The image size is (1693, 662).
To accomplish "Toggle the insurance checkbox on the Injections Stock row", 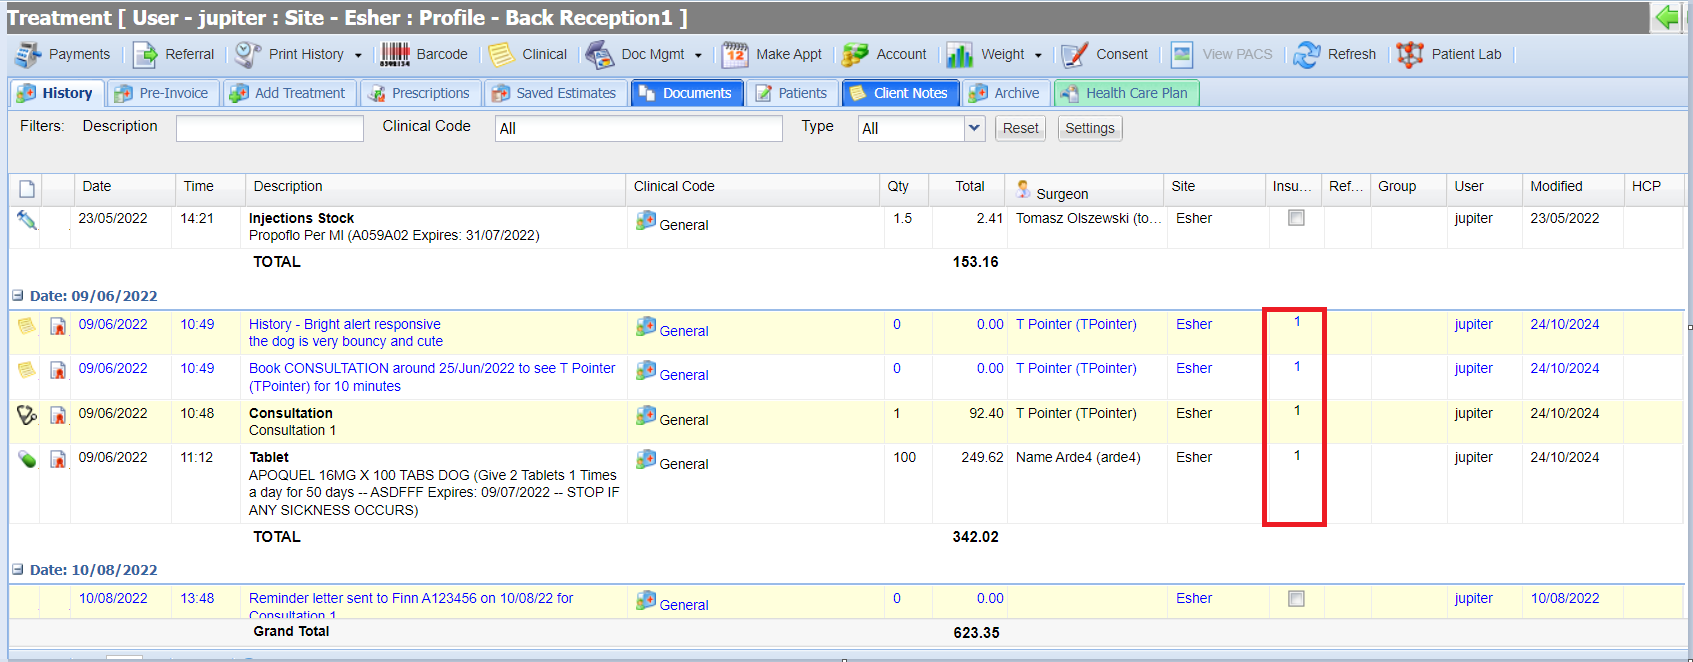I will pos(1296,218).
